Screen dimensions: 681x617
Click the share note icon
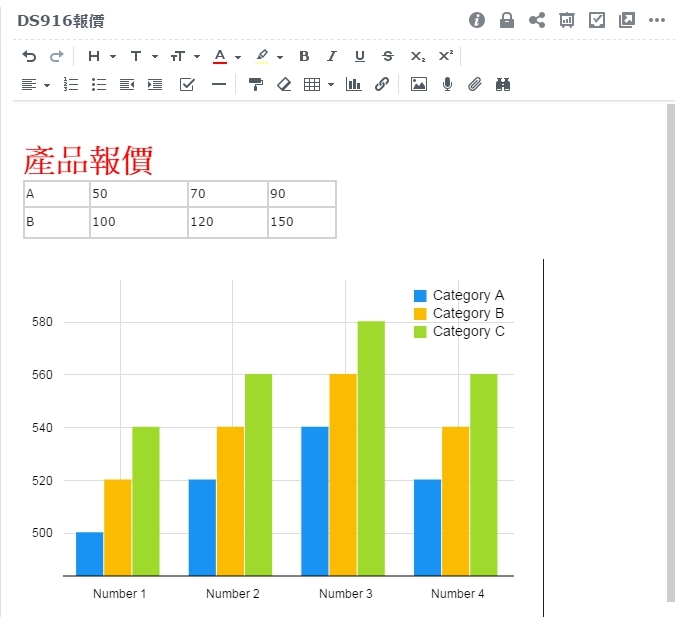(537, 20)
